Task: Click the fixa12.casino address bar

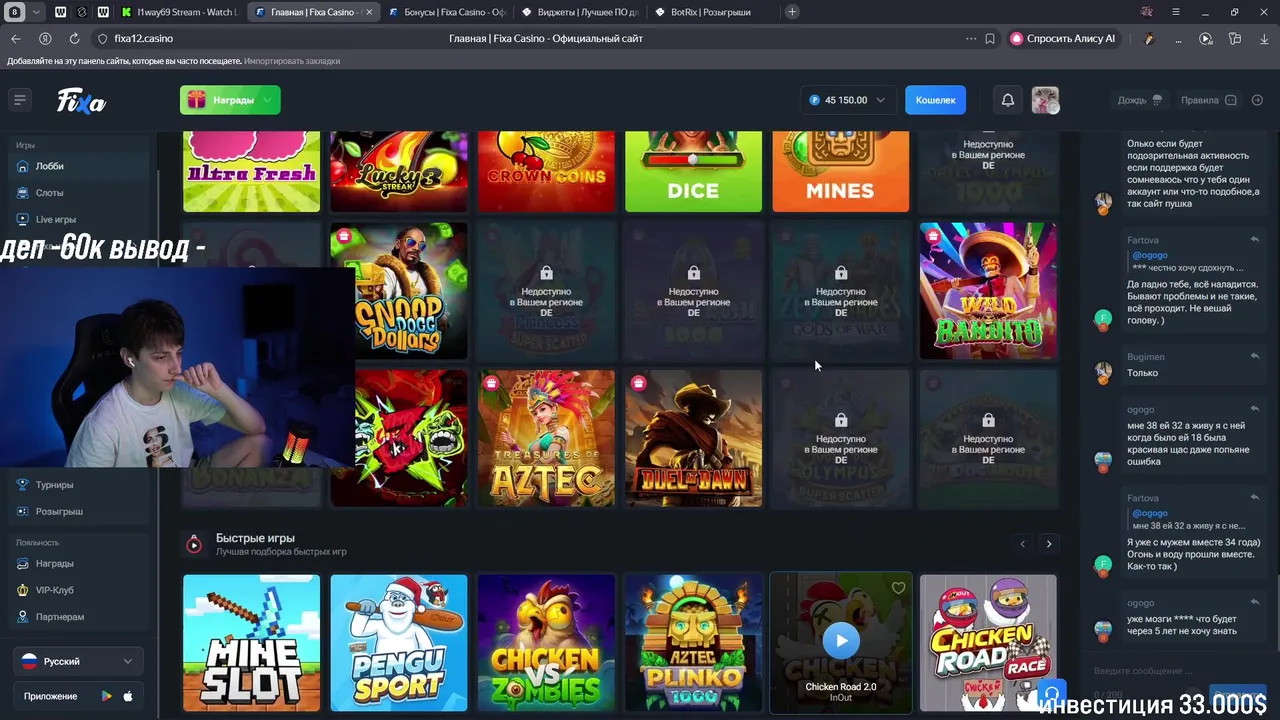Action: coord(143,38)
